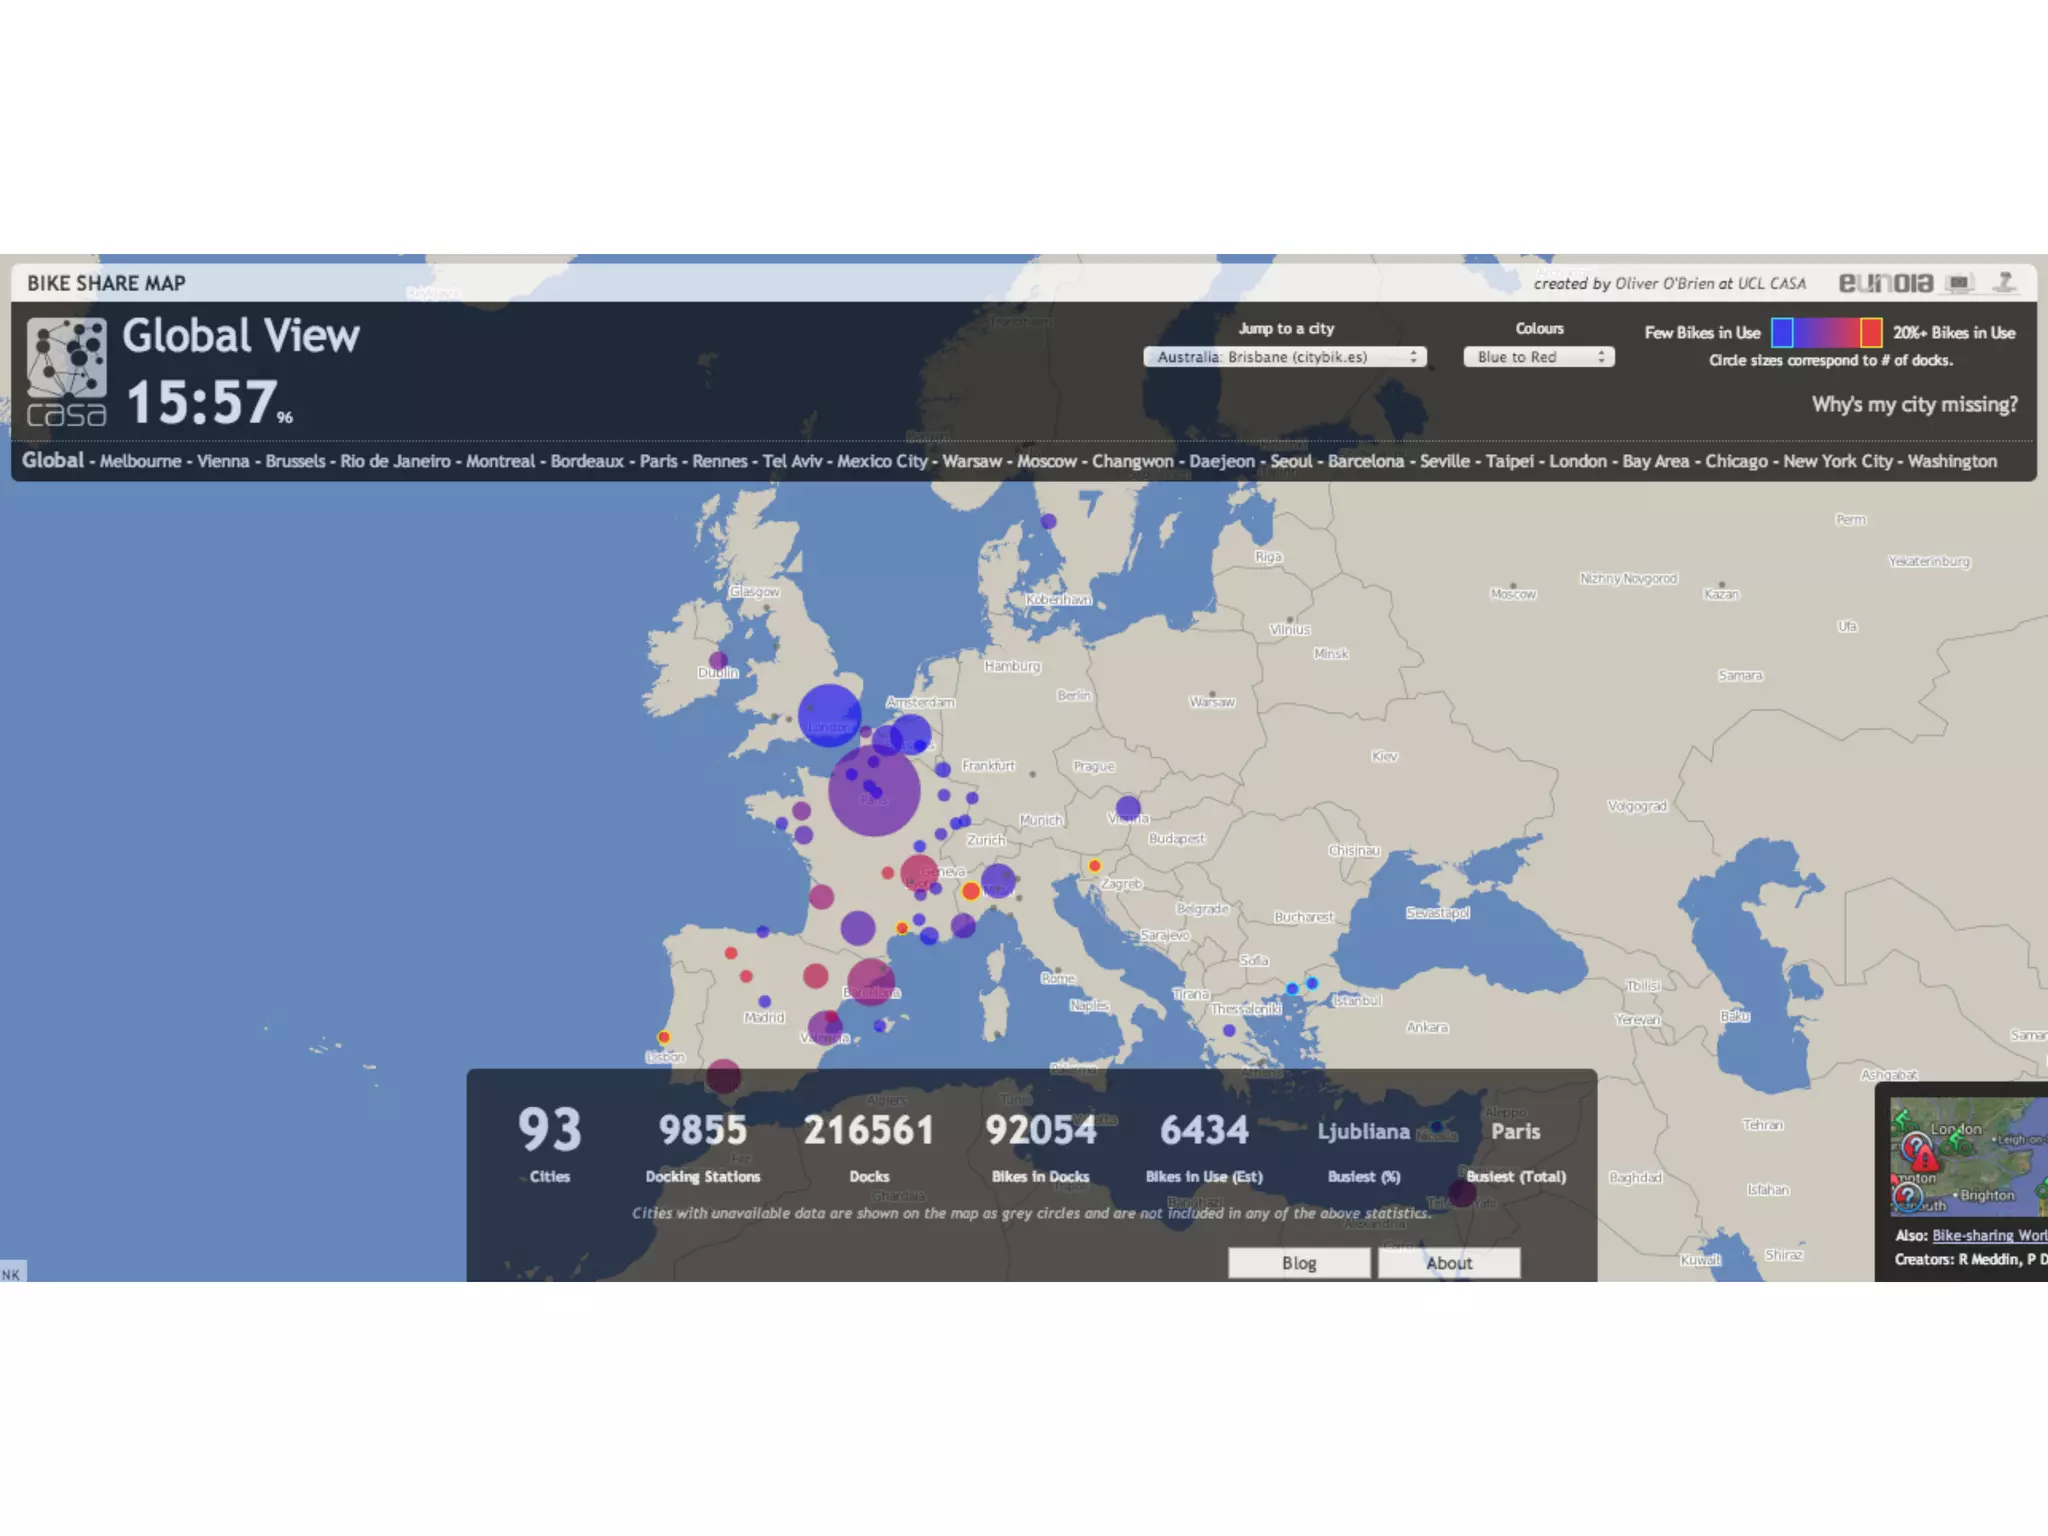The image size is (2048, 1536).
Task: Click the Vienna circle marker
Action: tap(1128, 808)
